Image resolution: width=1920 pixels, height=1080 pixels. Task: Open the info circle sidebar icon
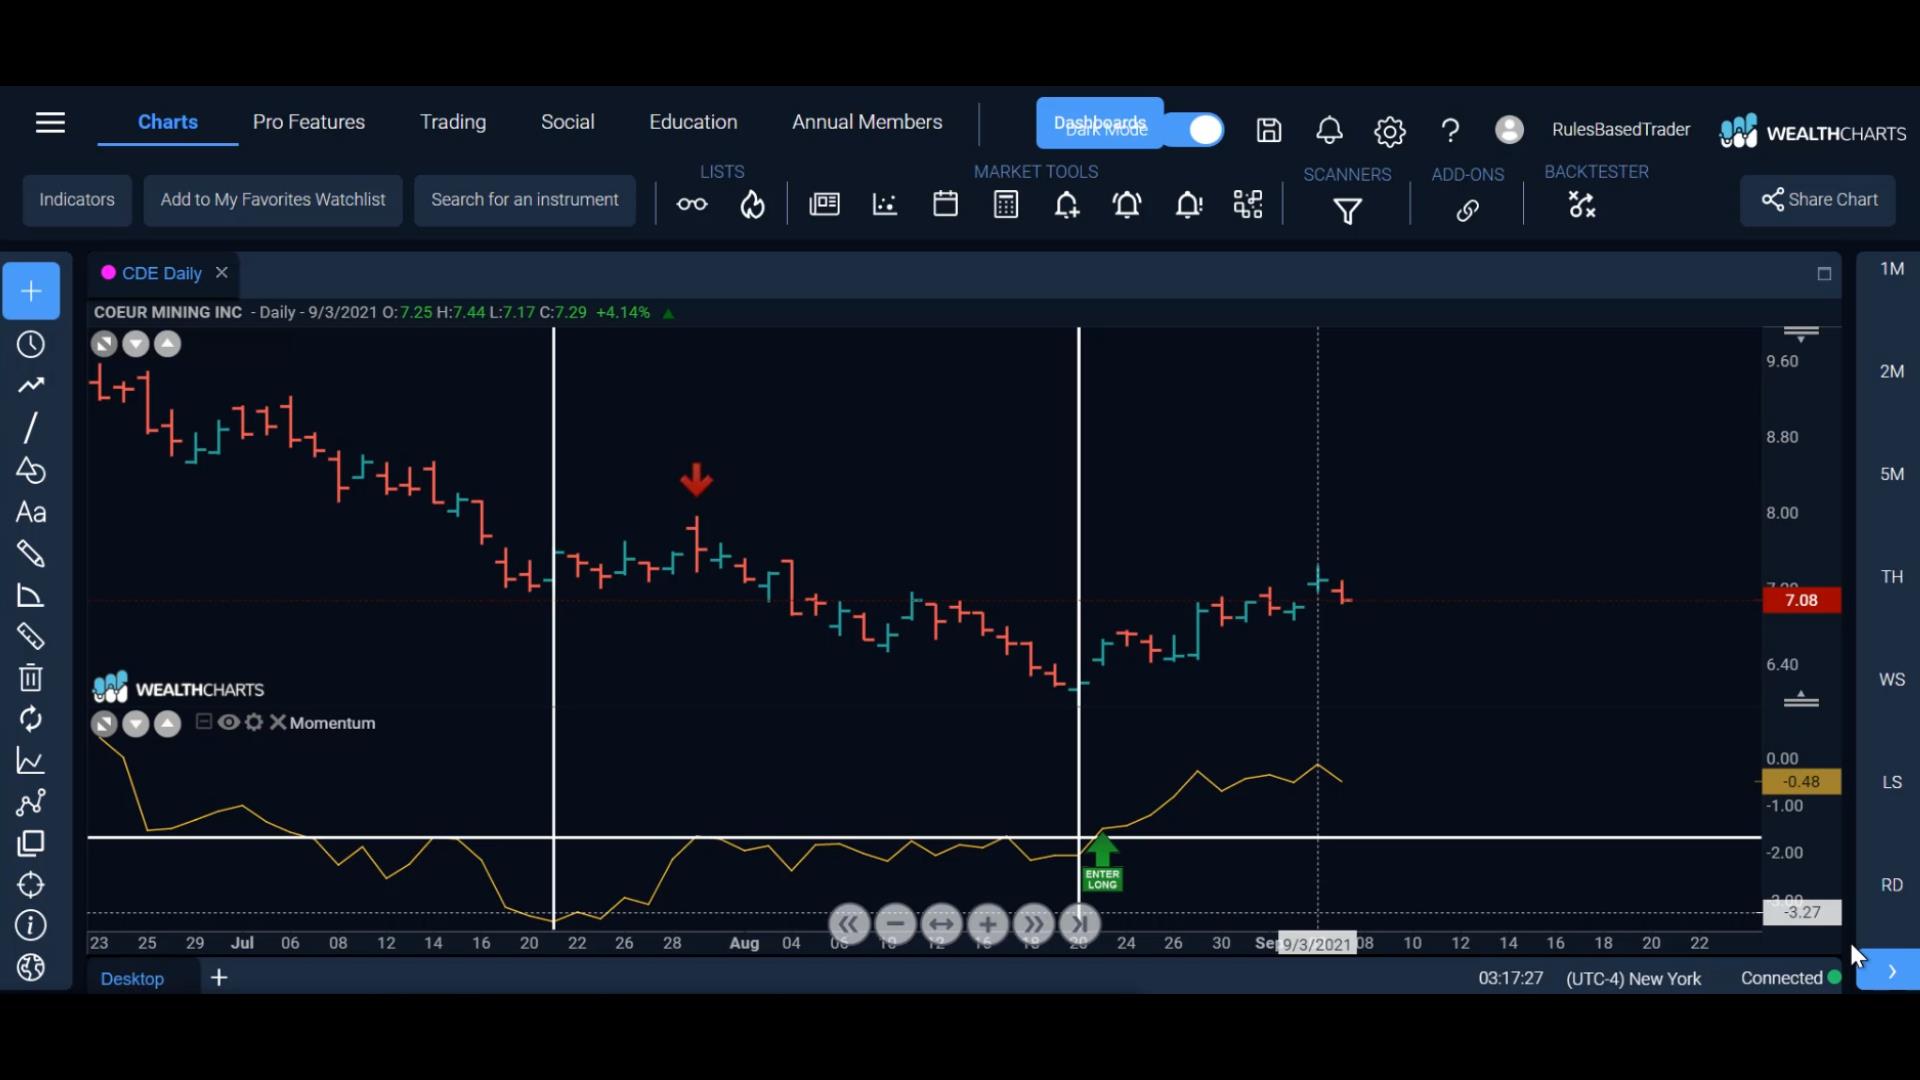pos(31,926)
